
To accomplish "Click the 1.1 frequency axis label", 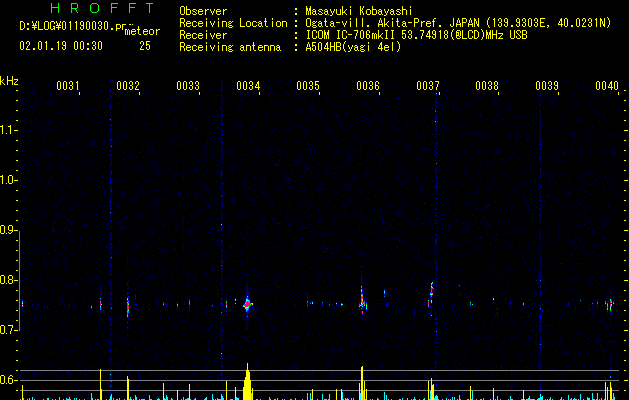I will [8, 130].
